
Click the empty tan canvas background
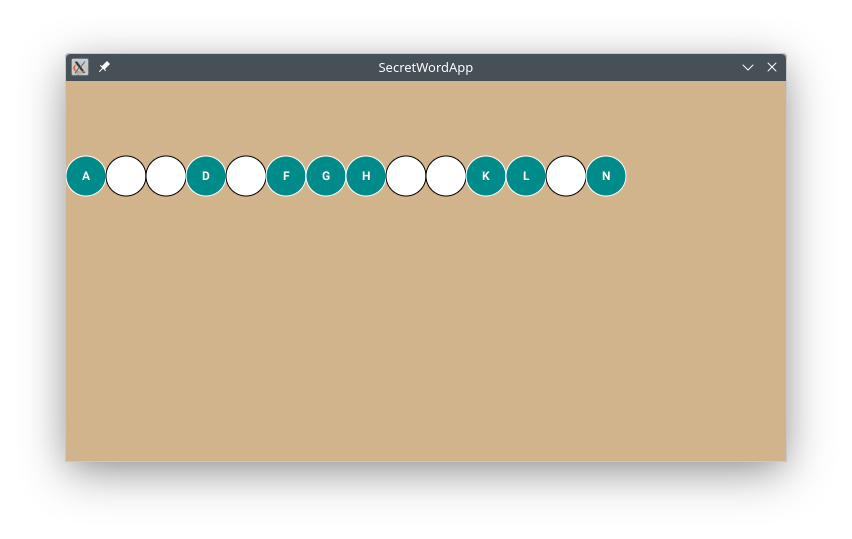pos(425,330)
